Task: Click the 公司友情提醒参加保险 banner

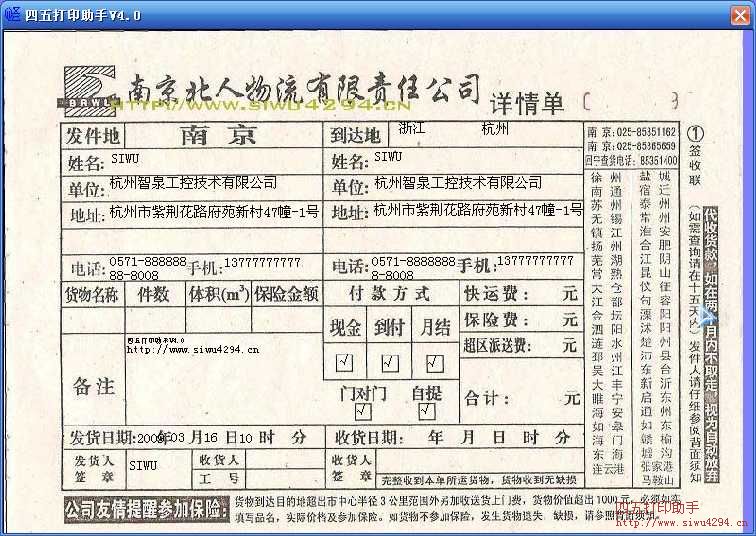Action: pyautogui.click(x=147, y=510)
